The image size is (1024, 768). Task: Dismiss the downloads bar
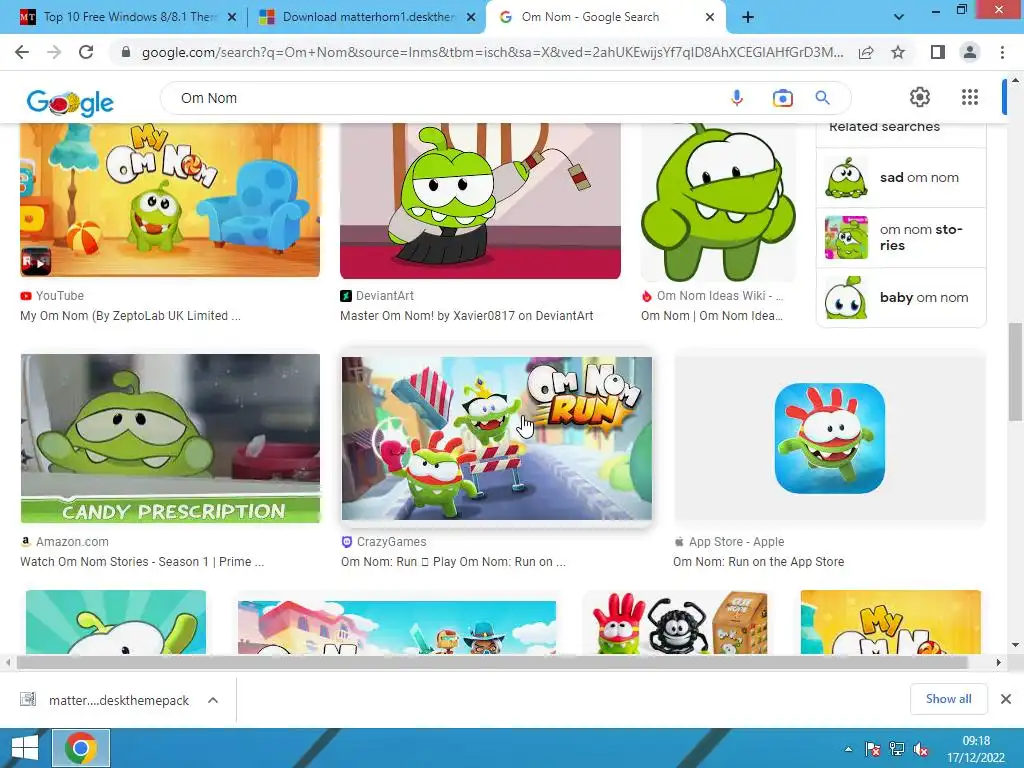click(x=1006, y=699)
